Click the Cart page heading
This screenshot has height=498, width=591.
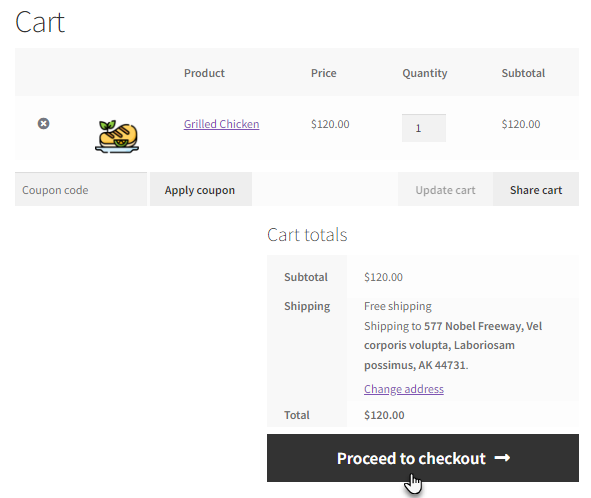tap(40, 23)
